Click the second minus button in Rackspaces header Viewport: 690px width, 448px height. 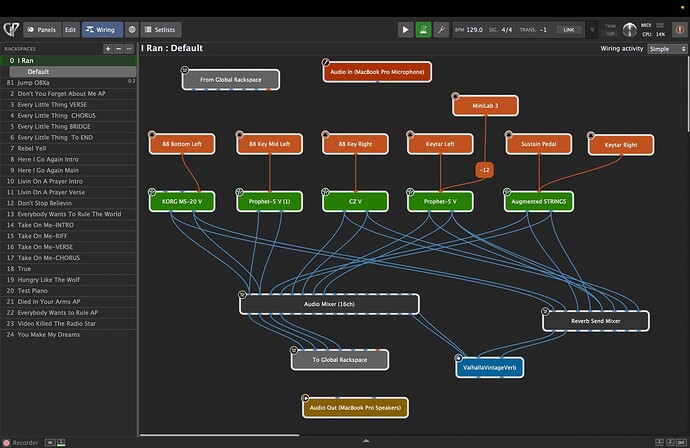tap(129, 49)
